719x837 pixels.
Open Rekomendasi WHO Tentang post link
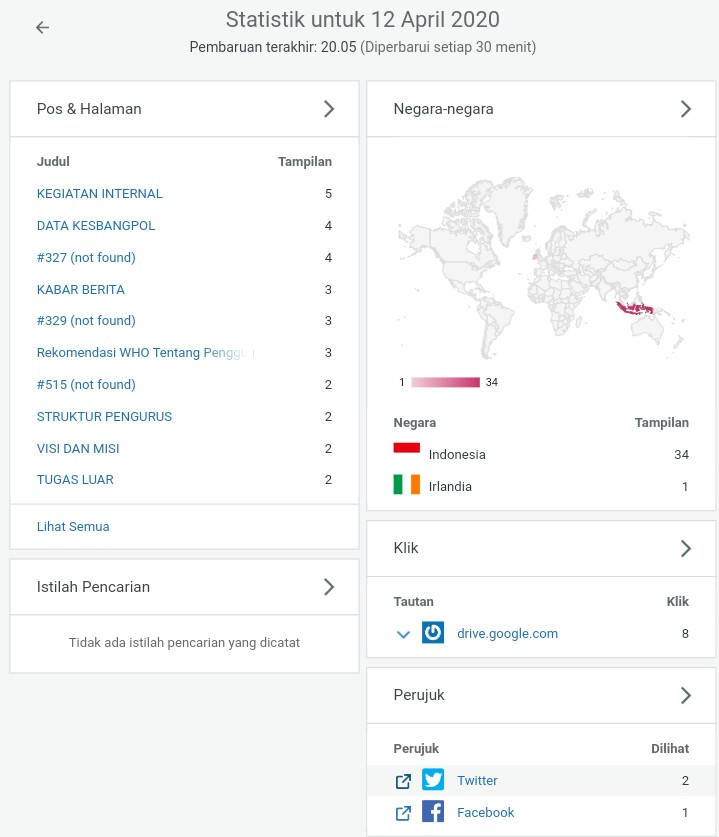pyautogui.click(x=146, y=353)
